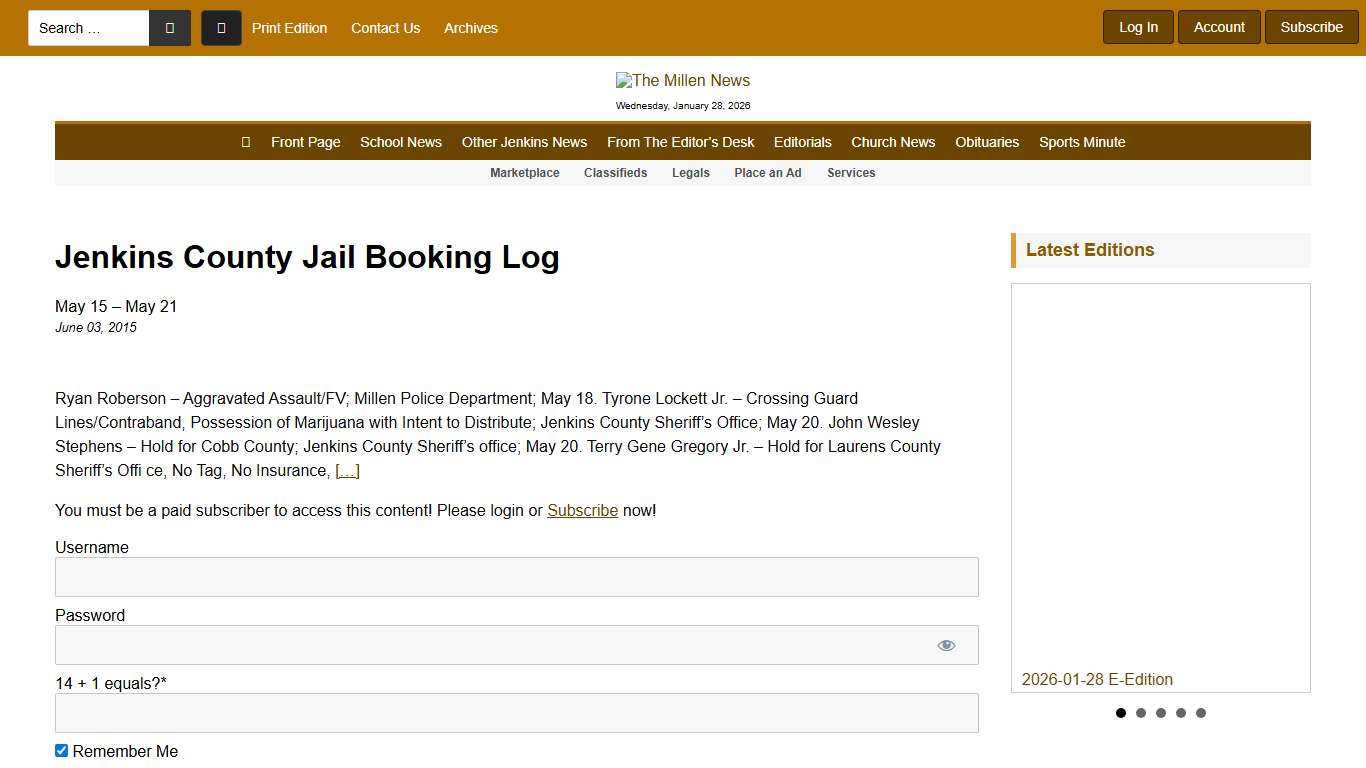This screenshot has height=768, width=1366.
Task: Open the 2026-01-28 E-Edition
Action: tap(1097, 679)
